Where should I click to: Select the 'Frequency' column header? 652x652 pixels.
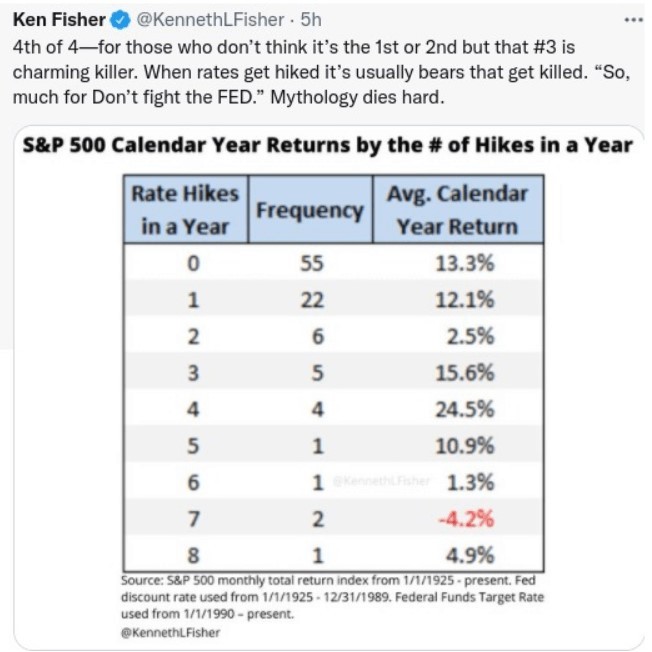pyautogui.click(x=310, y=210)
